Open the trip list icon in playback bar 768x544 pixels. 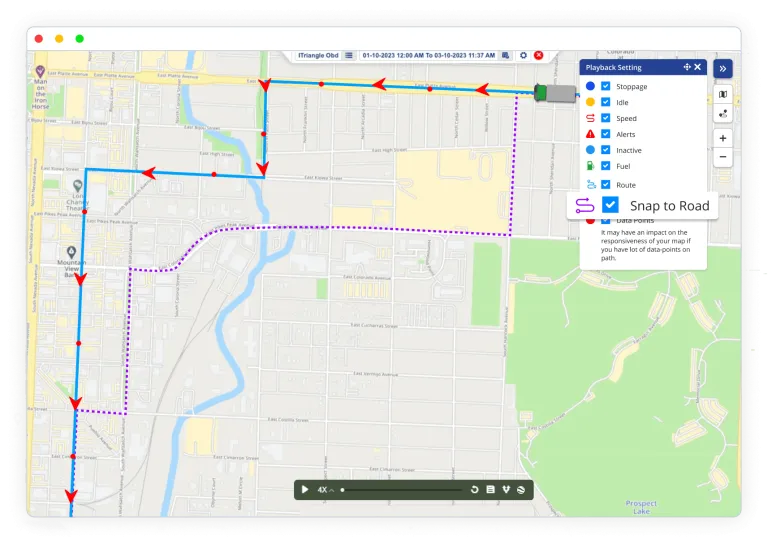(490, 490)
